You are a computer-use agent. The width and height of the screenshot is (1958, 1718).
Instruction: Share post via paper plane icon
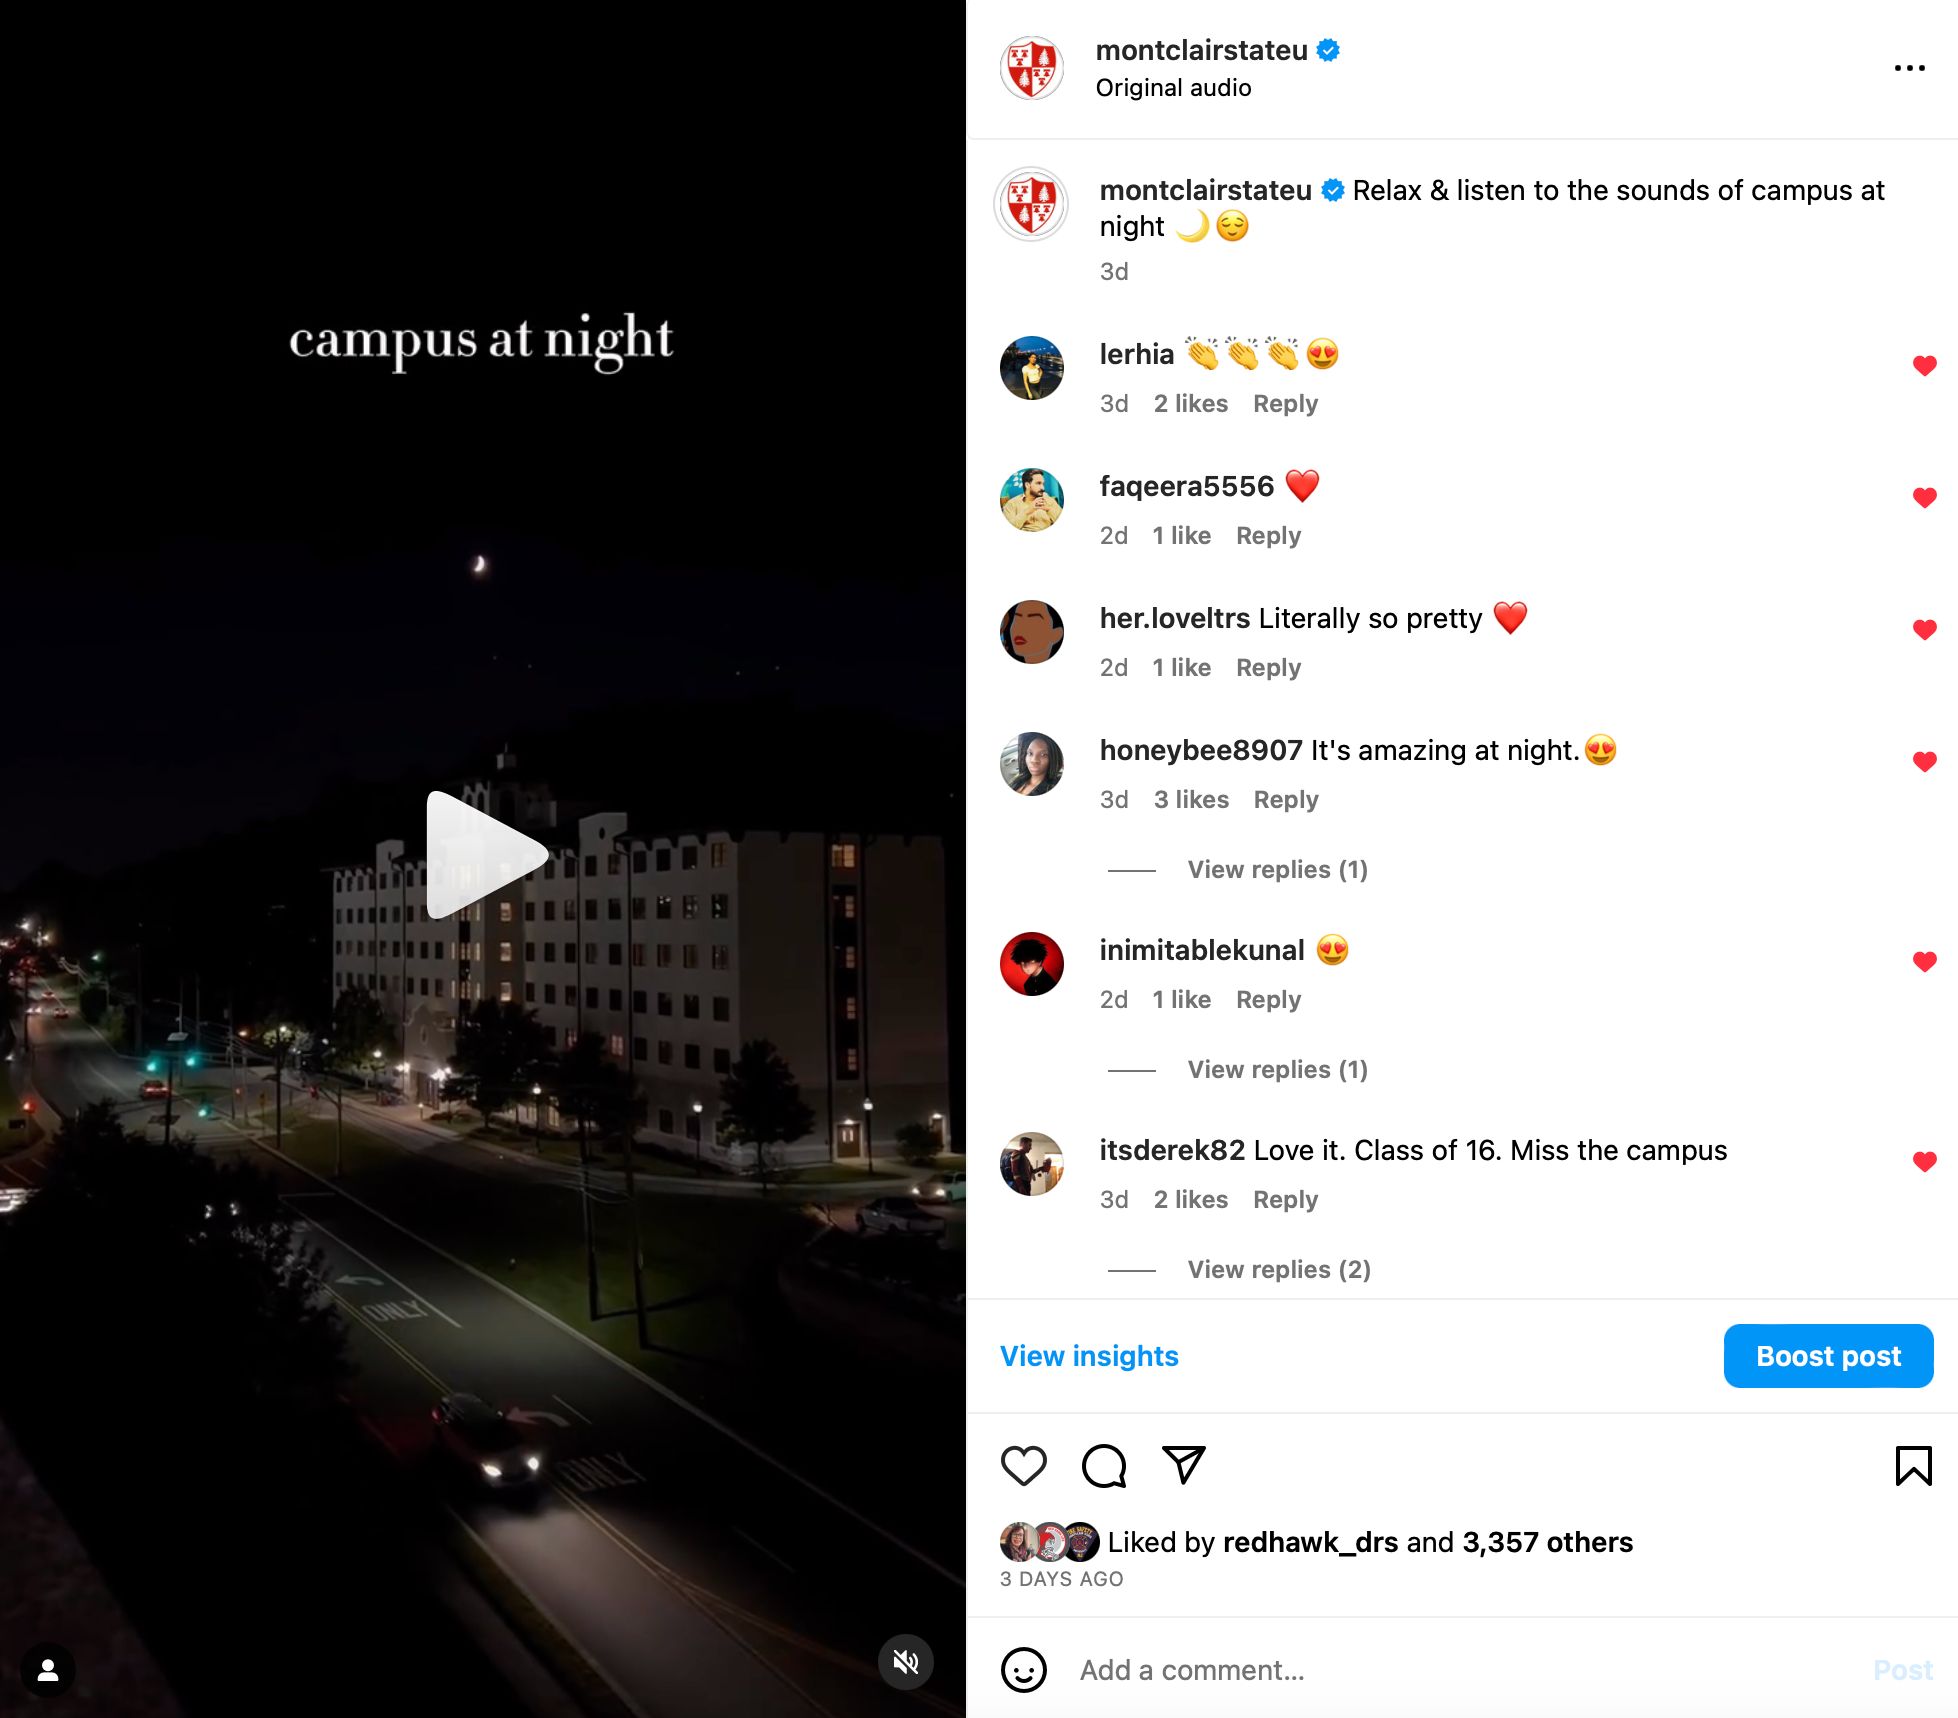click(x=1184, y=1465)
